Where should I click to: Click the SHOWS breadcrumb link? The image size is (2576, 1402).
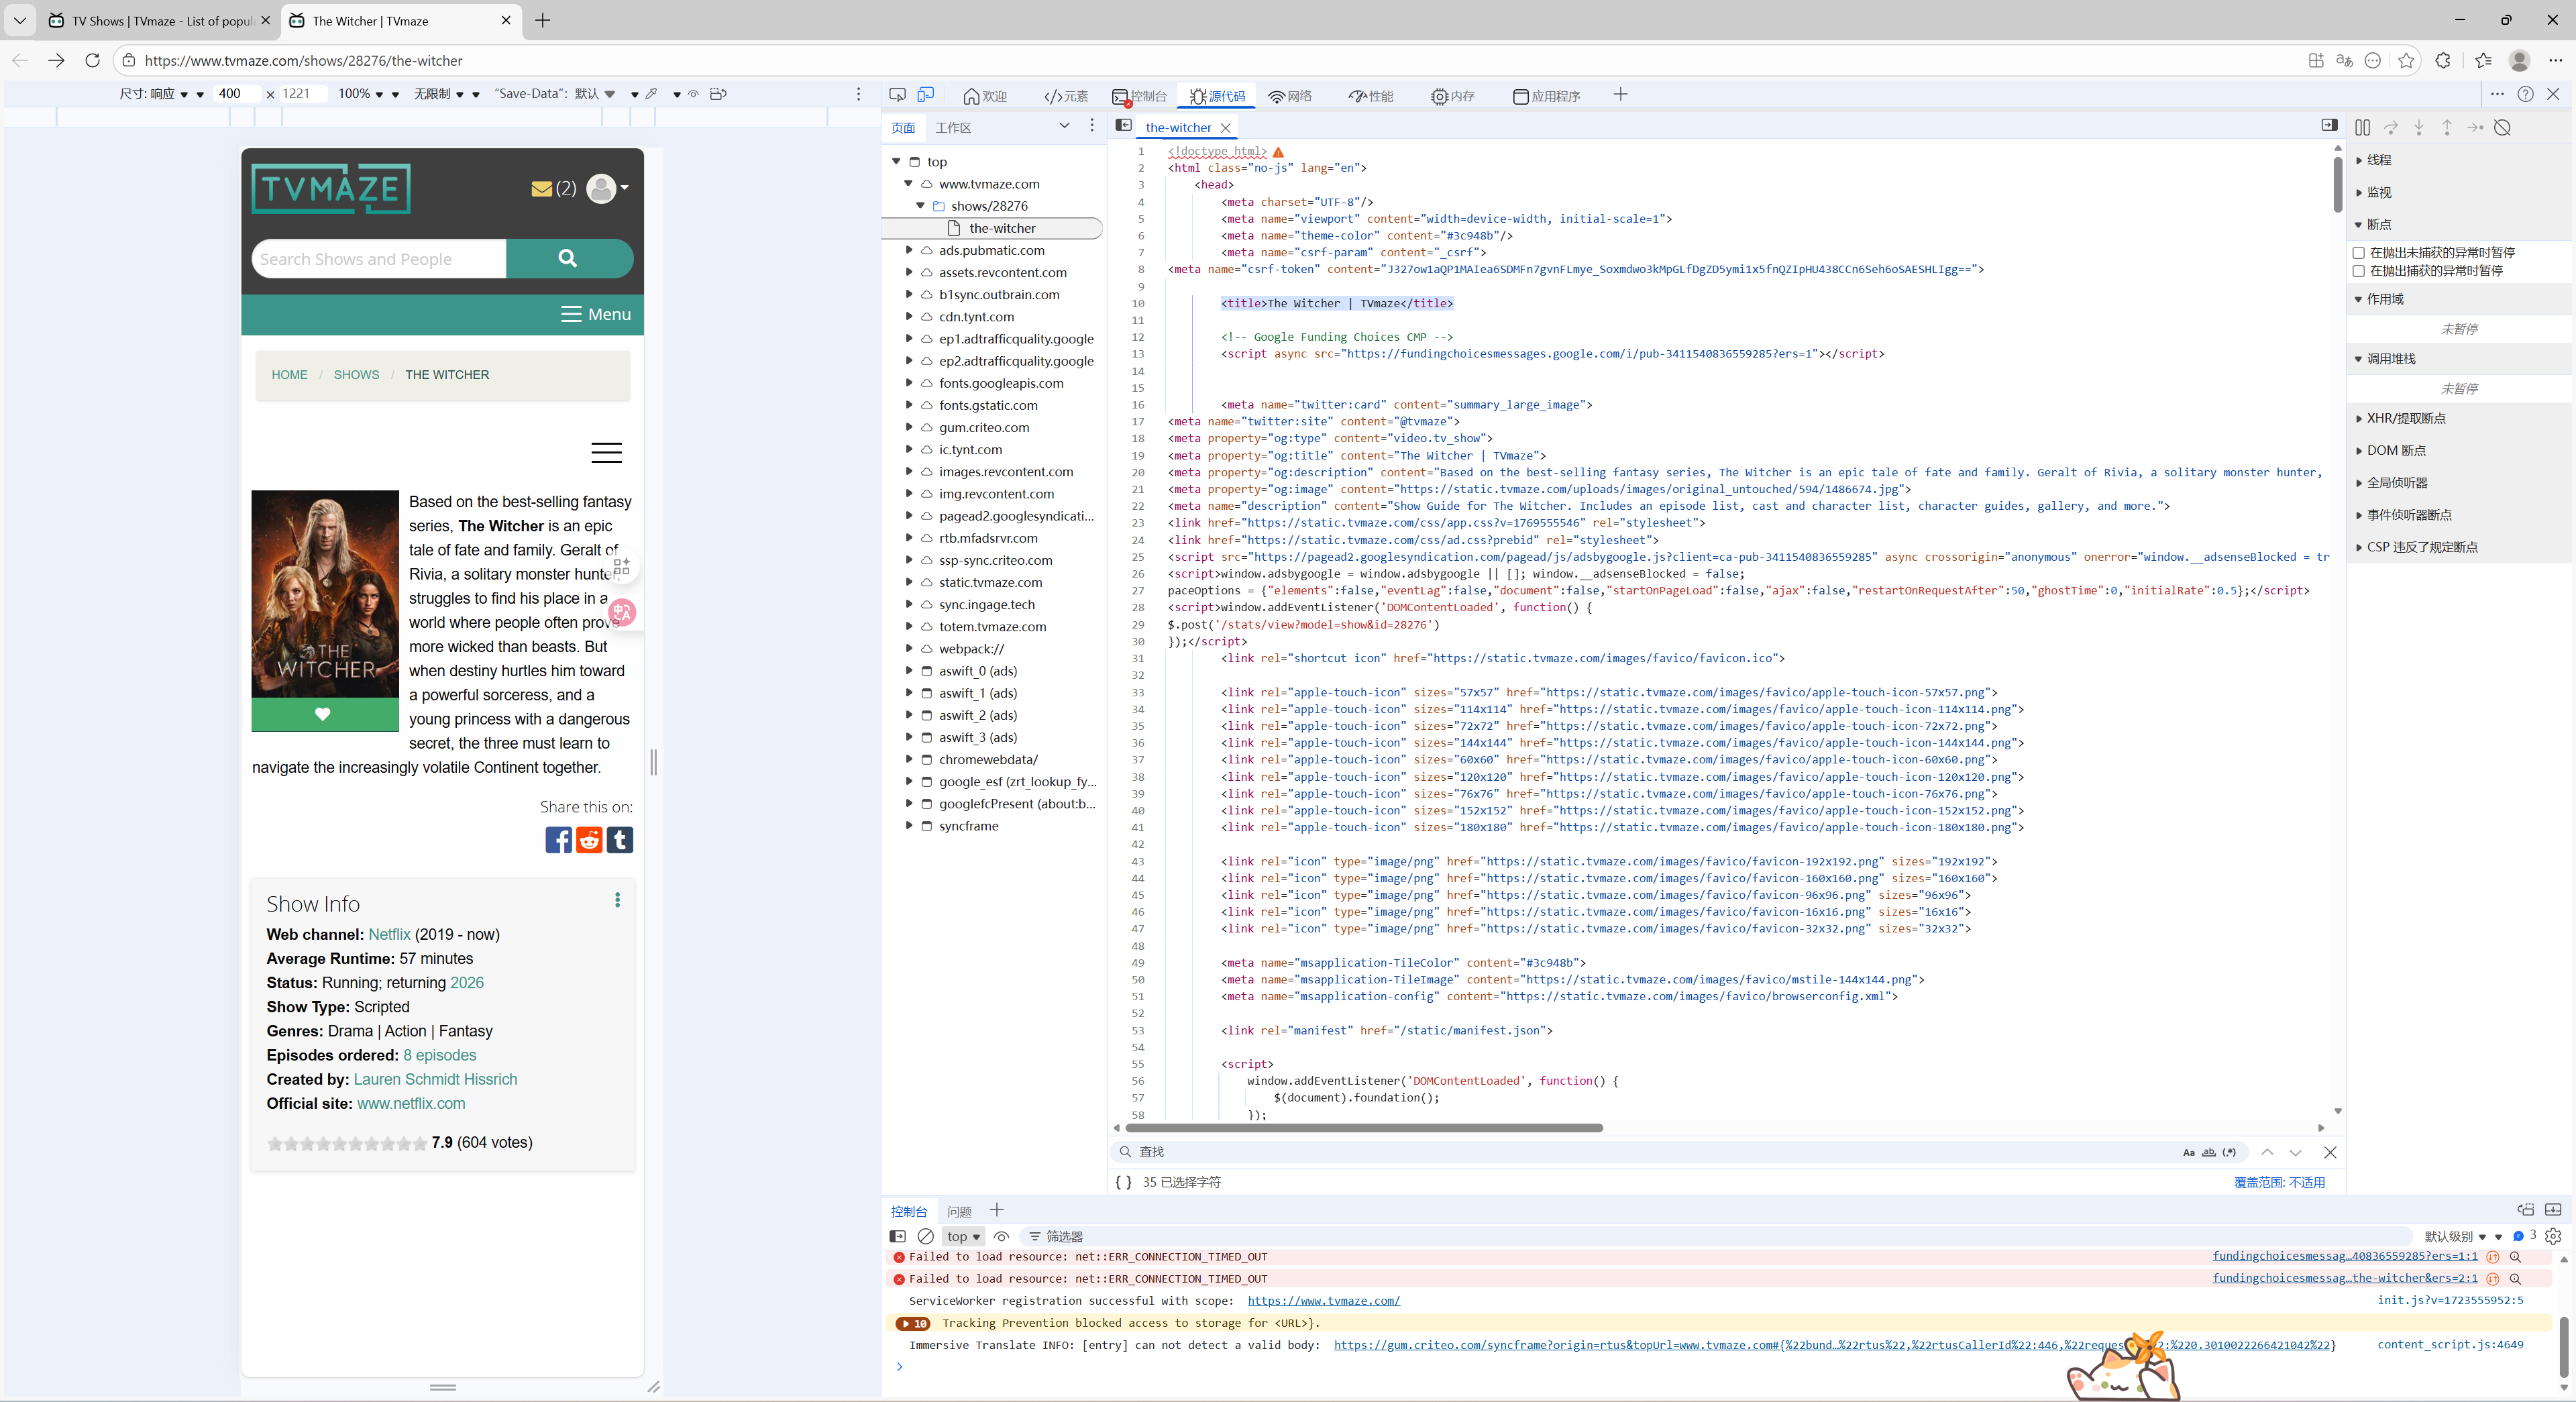pos(356,375)
